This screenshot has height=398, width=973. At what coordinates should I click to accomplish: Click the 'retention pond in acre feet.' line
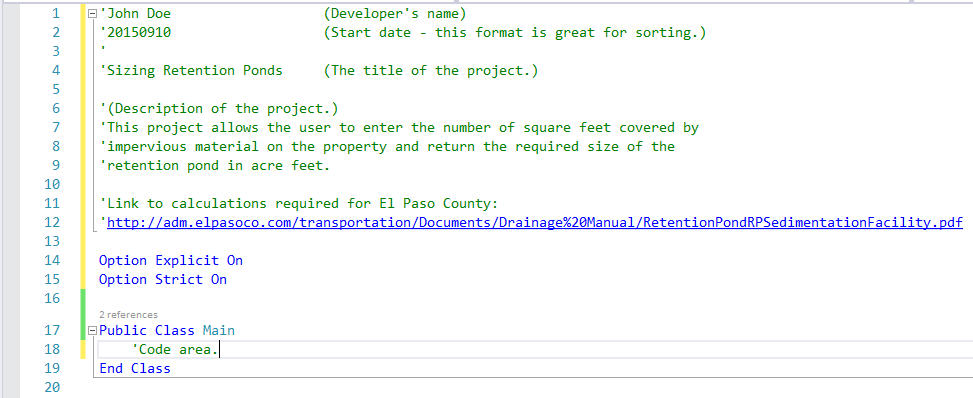click(x=215, y=165)
